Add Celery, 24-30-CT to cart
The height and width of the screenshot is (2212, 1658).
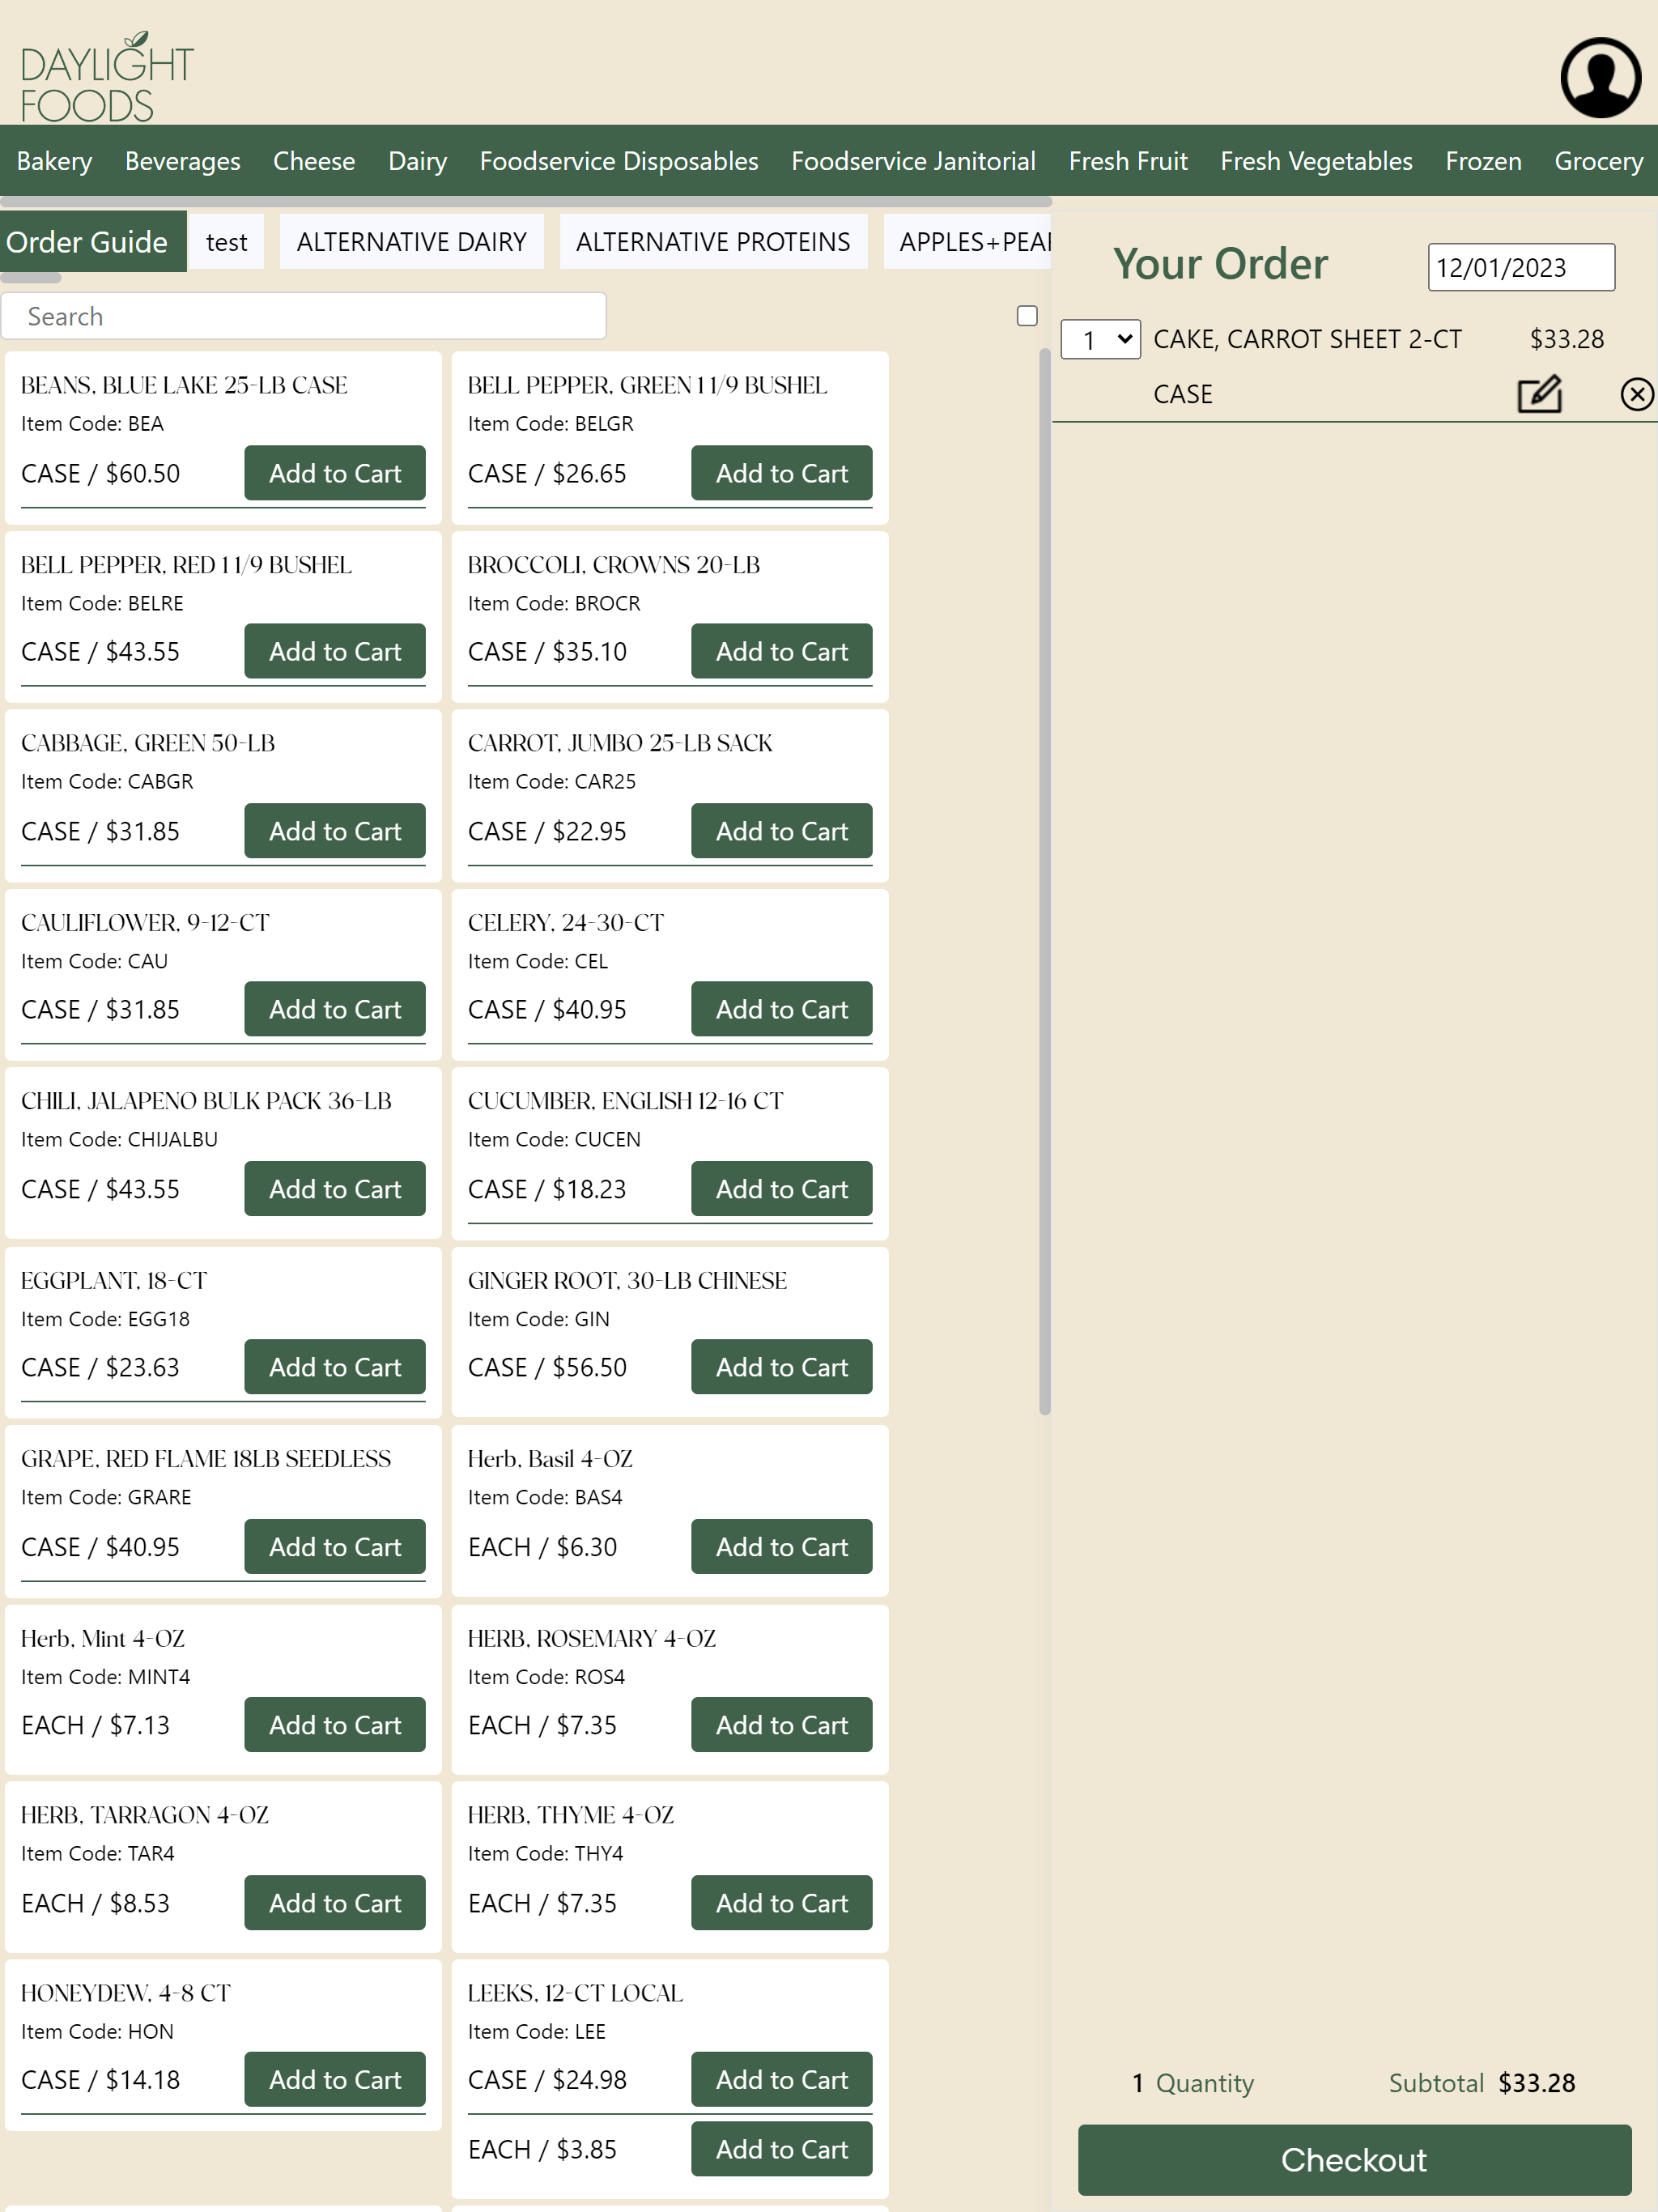[x=782, y=1009]
